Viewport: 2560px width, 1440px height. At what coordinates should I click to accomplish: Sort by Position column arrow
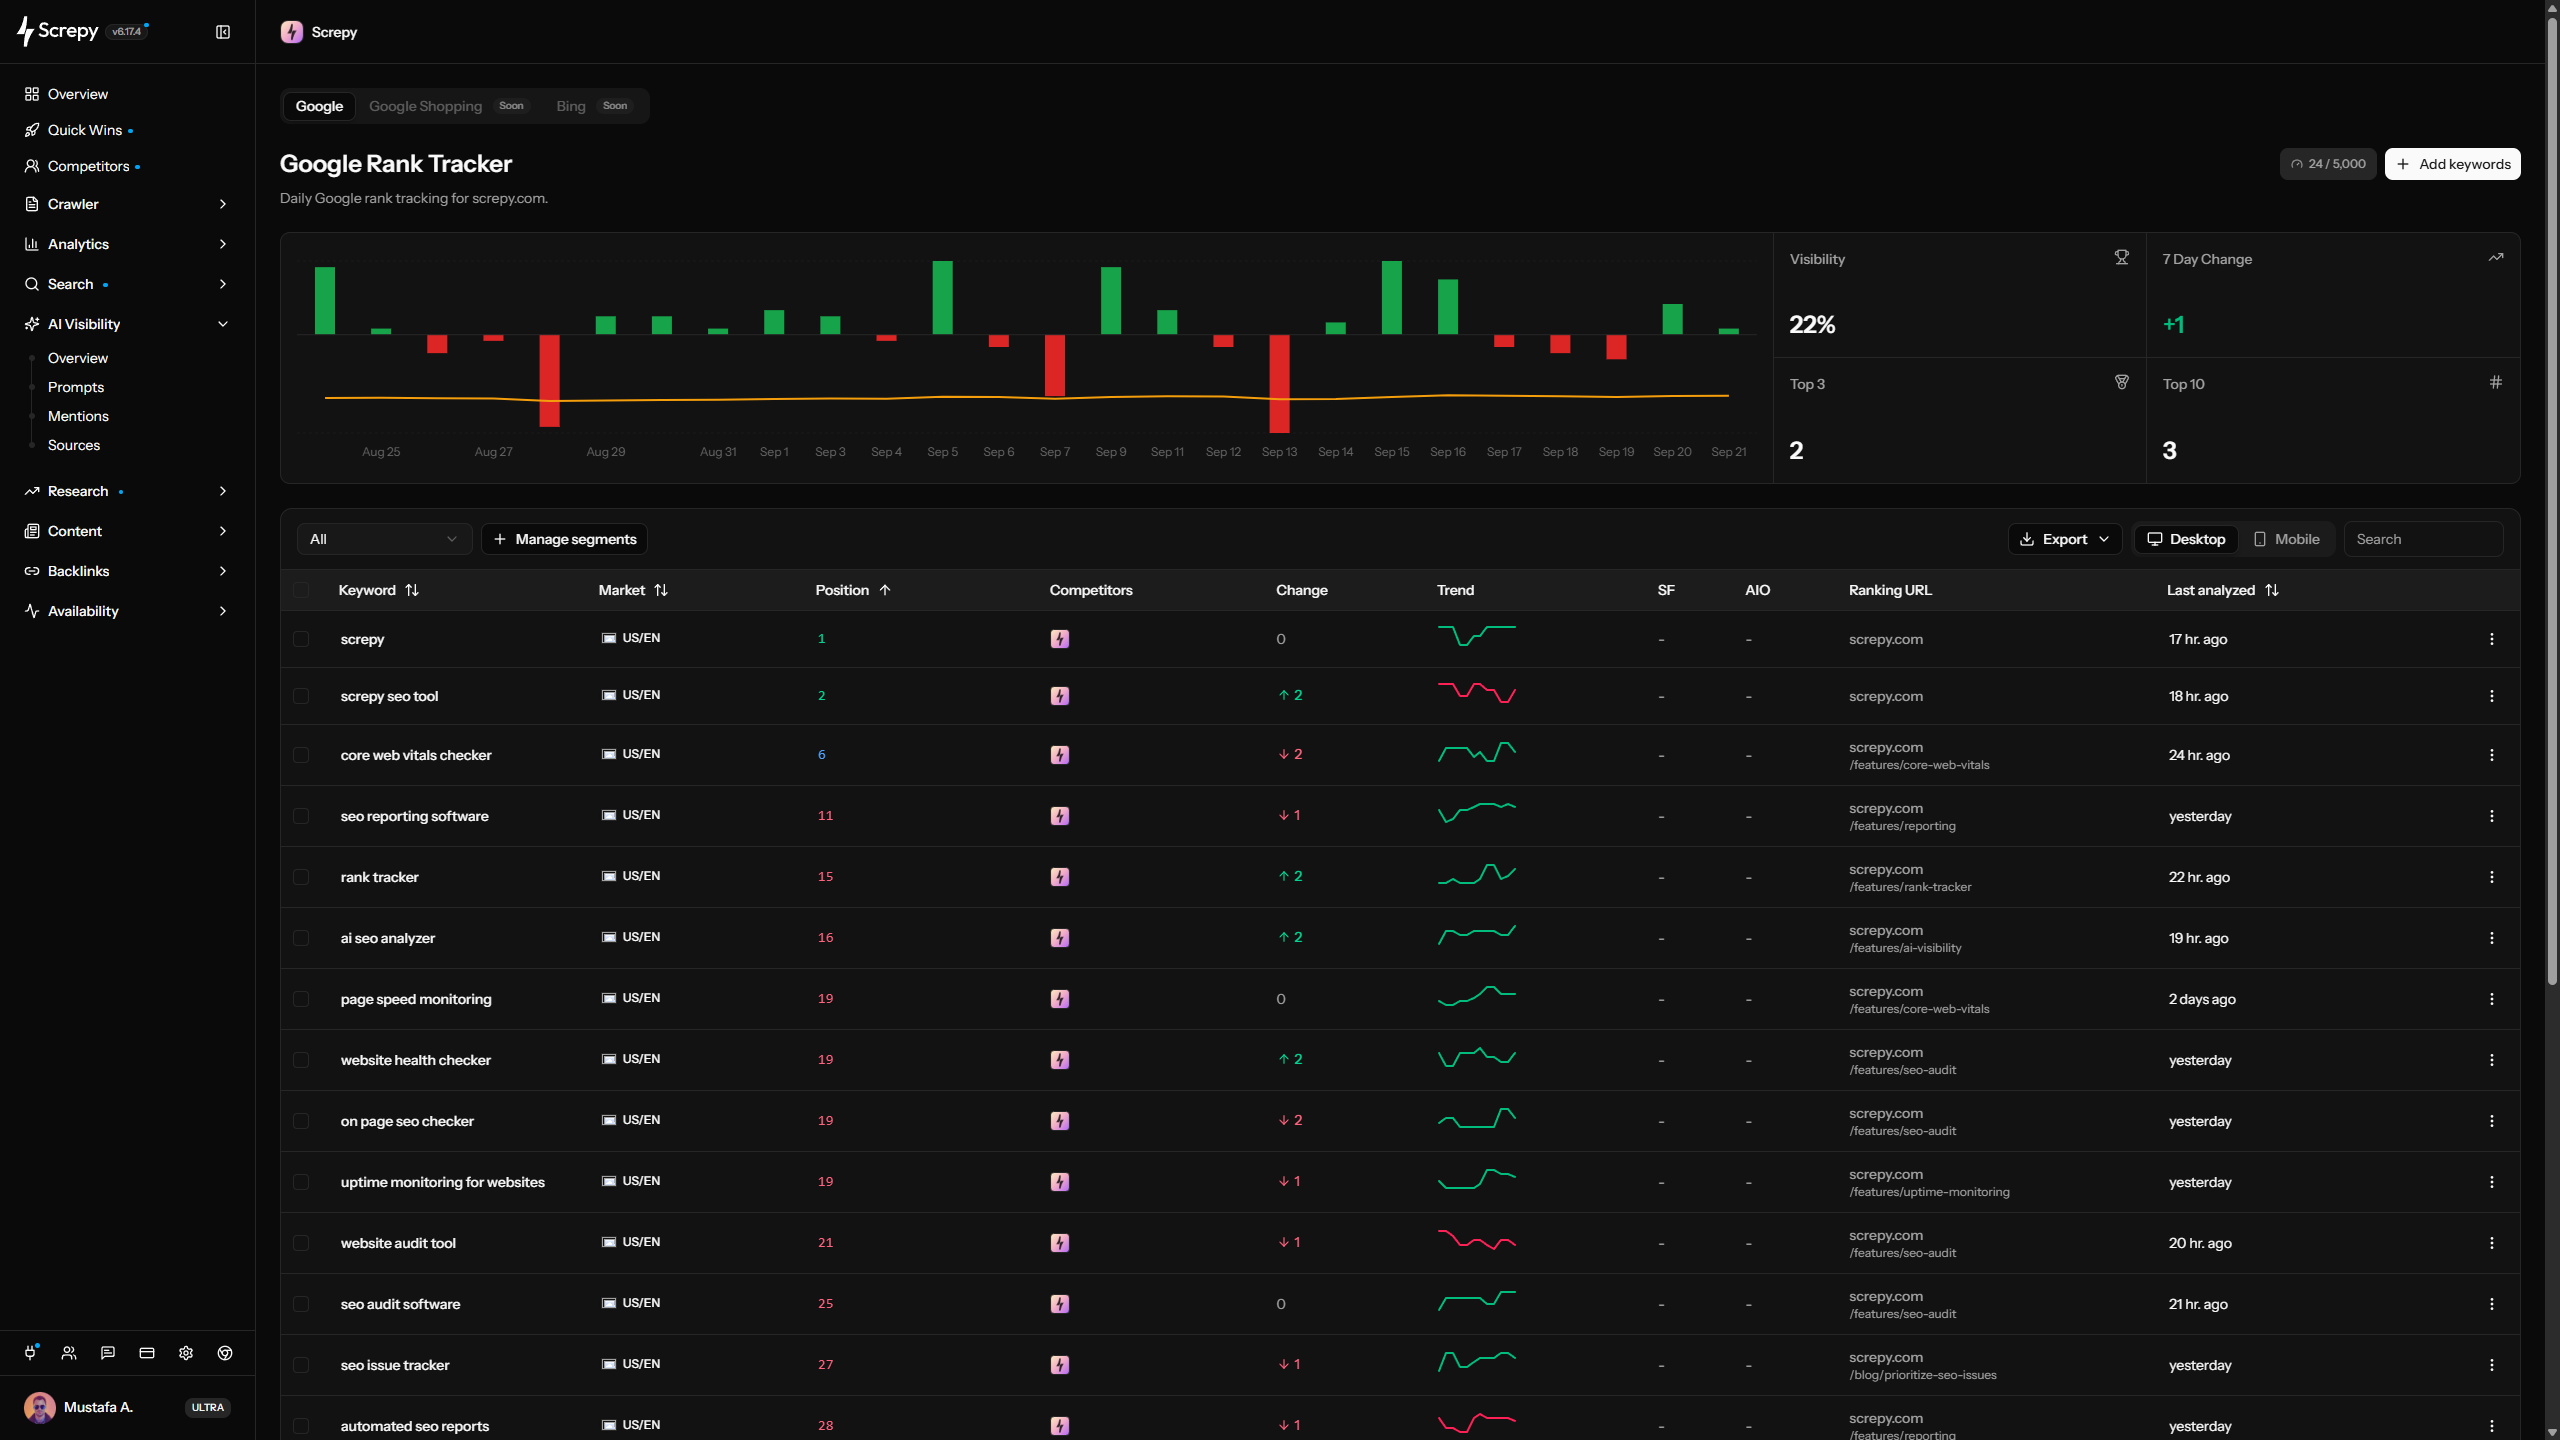[x=885, y=590]
